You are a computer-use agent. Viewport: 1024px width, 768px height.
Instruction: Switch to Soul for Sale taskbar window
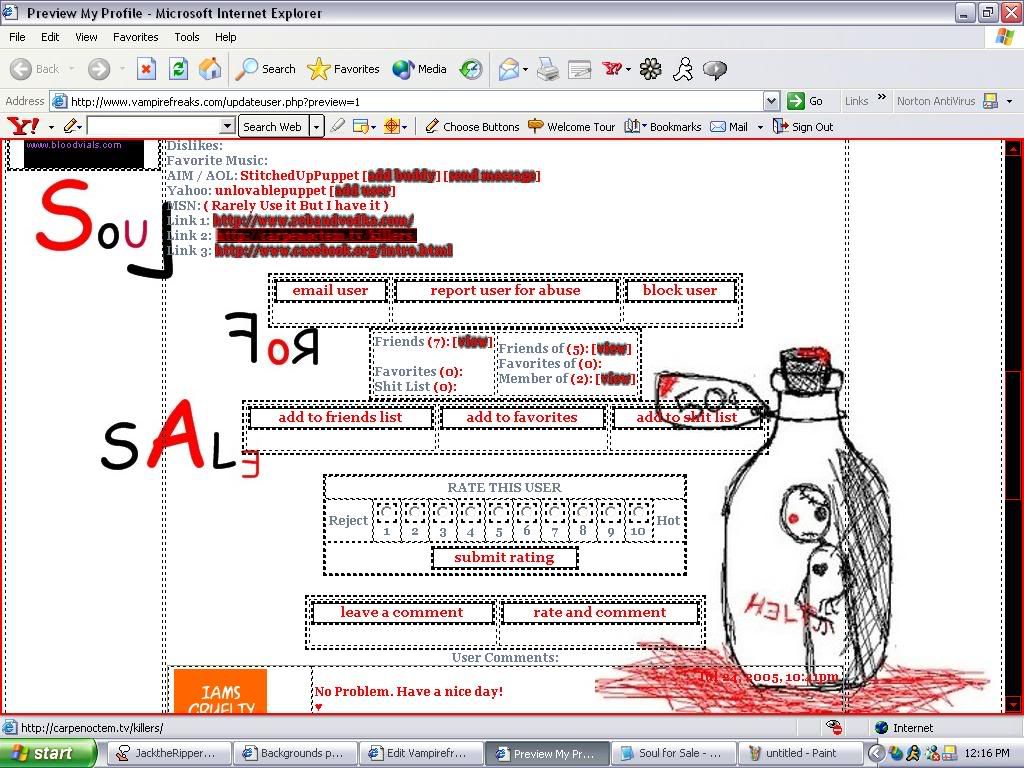674,753
